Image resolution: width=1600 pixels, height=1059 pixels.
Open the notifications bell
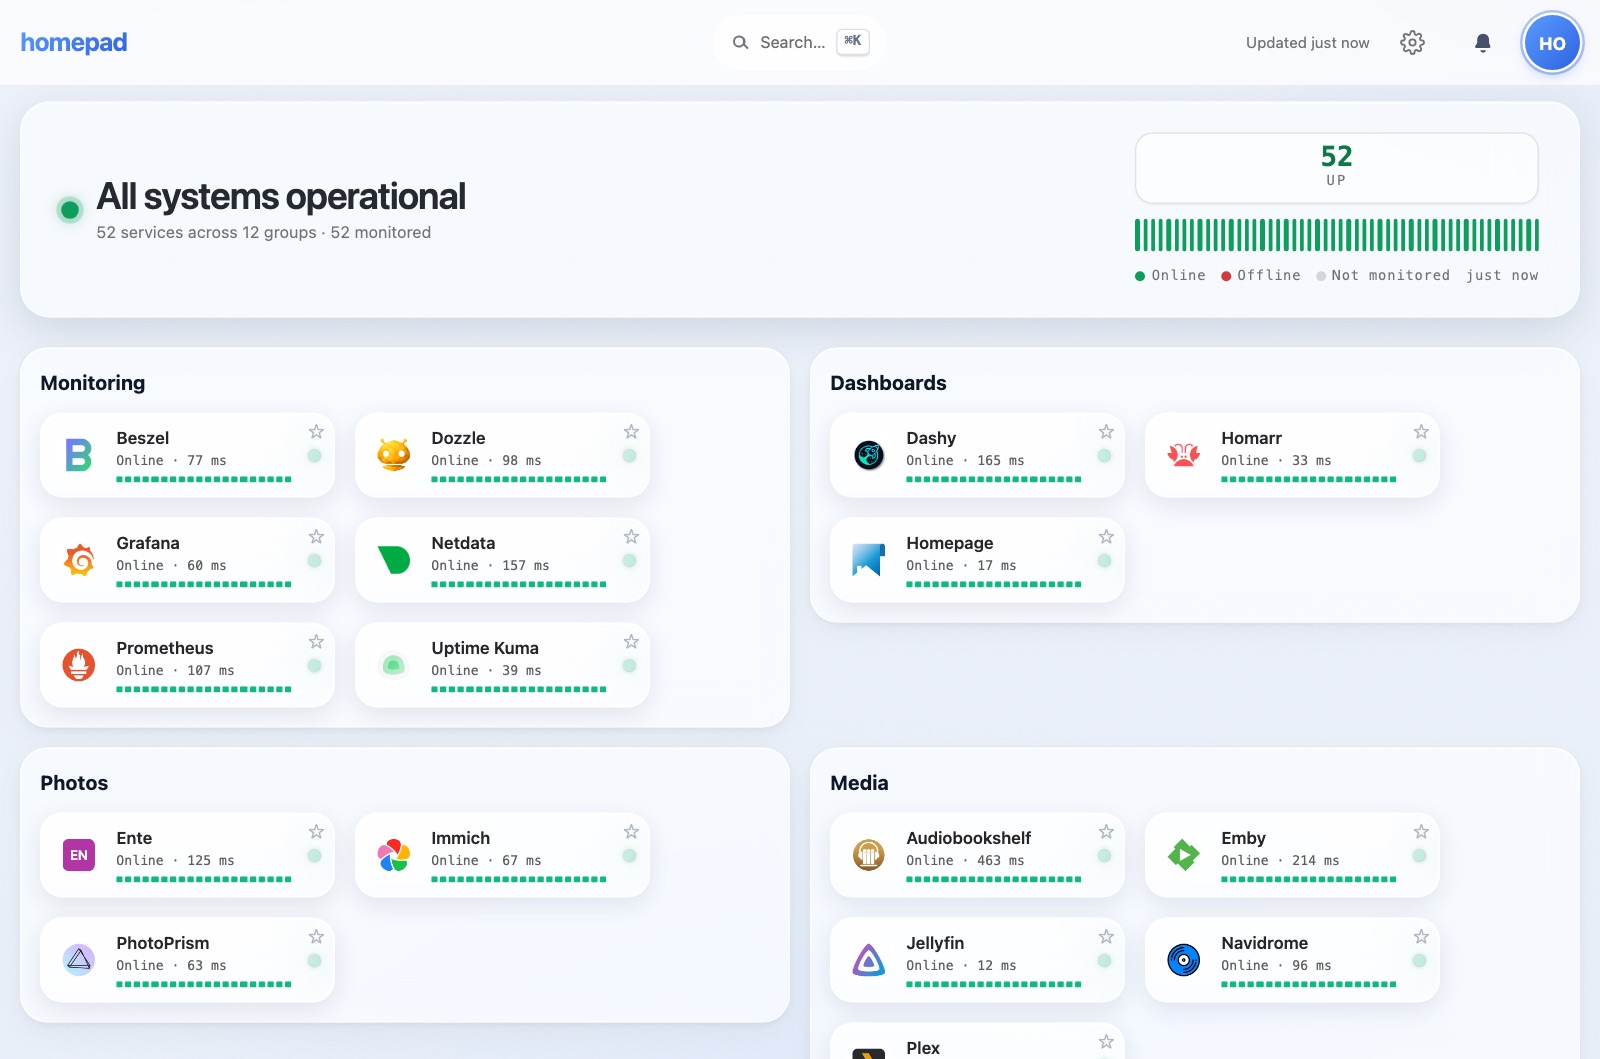(x=1483, y=43)
